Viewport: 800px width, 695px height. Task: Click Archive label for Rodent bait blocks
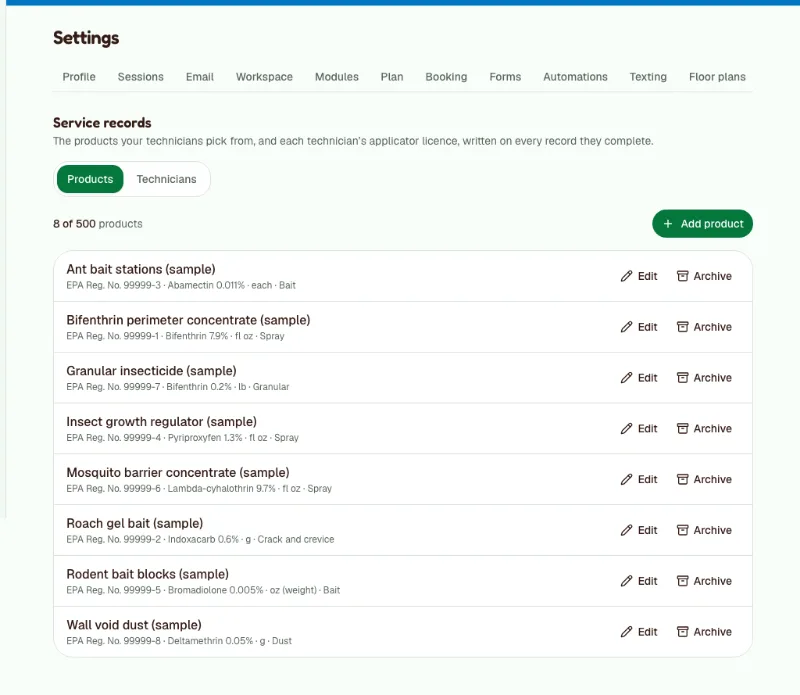[712, 581]
